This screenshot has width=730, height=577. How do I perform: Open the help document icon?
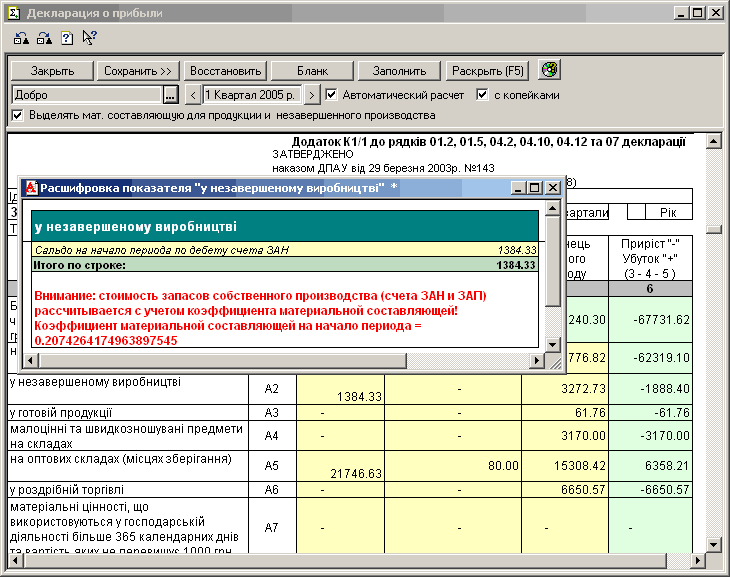[67, 38]
